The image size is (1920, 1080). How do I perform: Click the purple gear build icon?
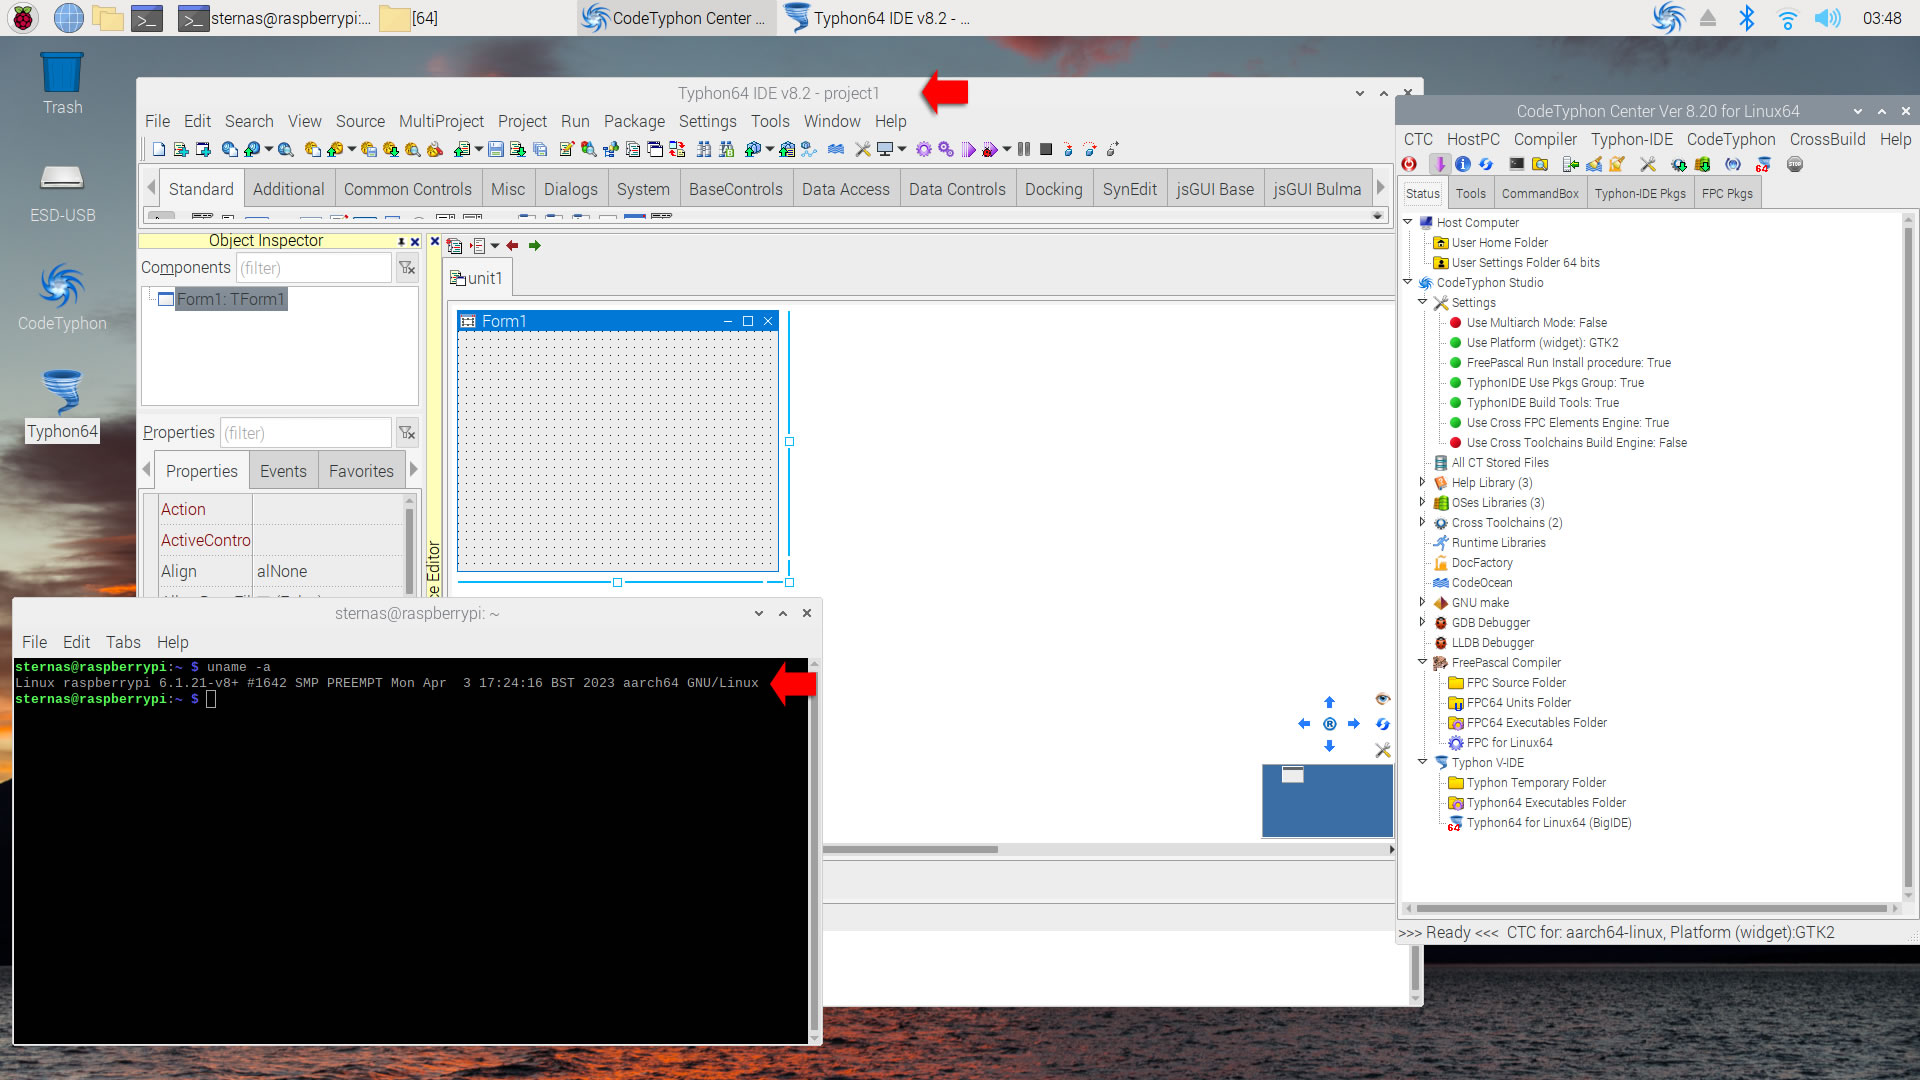click(x=923, y=149)
